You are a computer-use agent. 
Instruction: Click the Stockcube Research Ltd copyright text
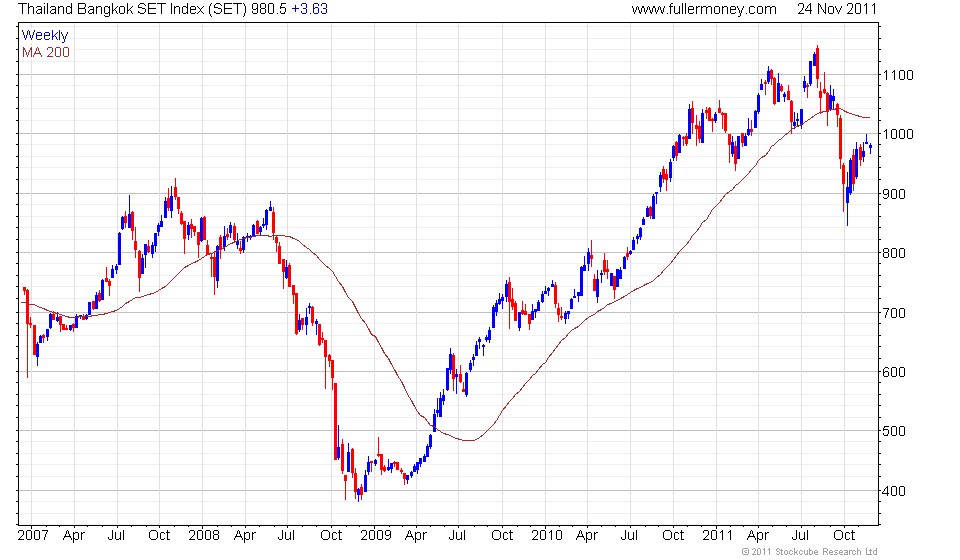tap(809, 552)
